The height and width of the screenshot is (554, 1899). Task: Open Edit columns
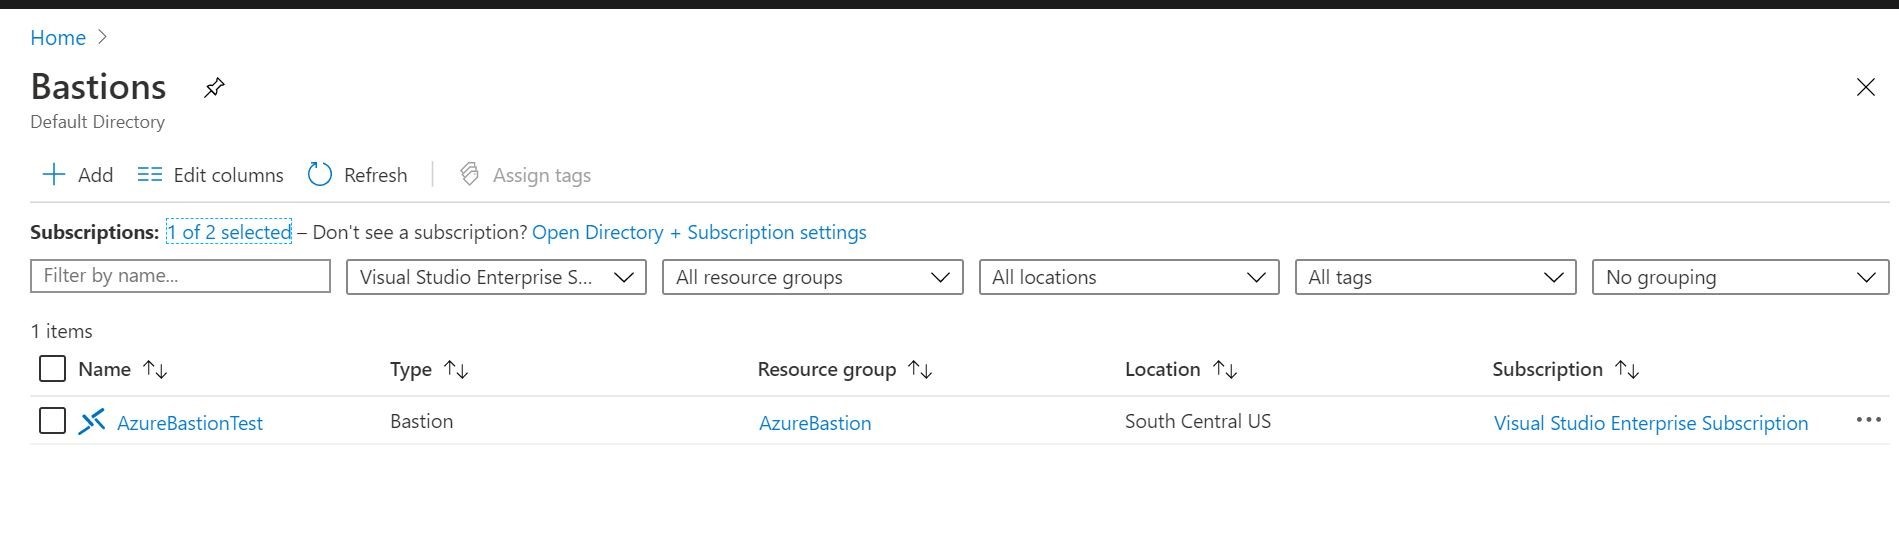(x=210, y=175)
